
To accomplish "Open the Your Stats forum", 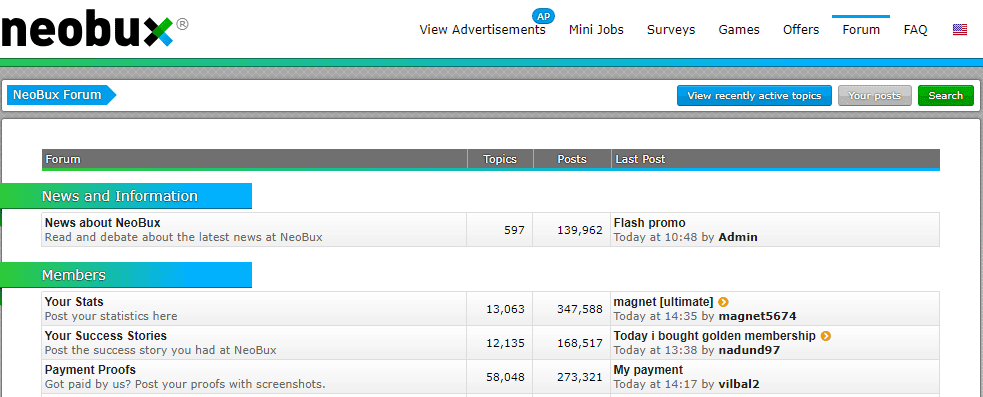I will [x=74, y=302].
